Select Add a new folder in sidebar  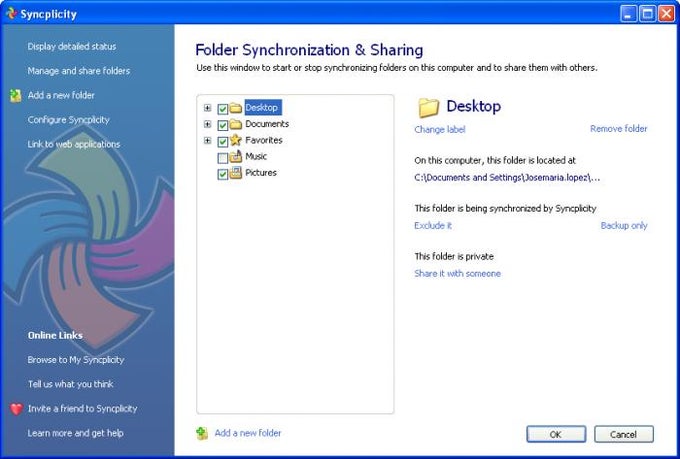[61, 95]
